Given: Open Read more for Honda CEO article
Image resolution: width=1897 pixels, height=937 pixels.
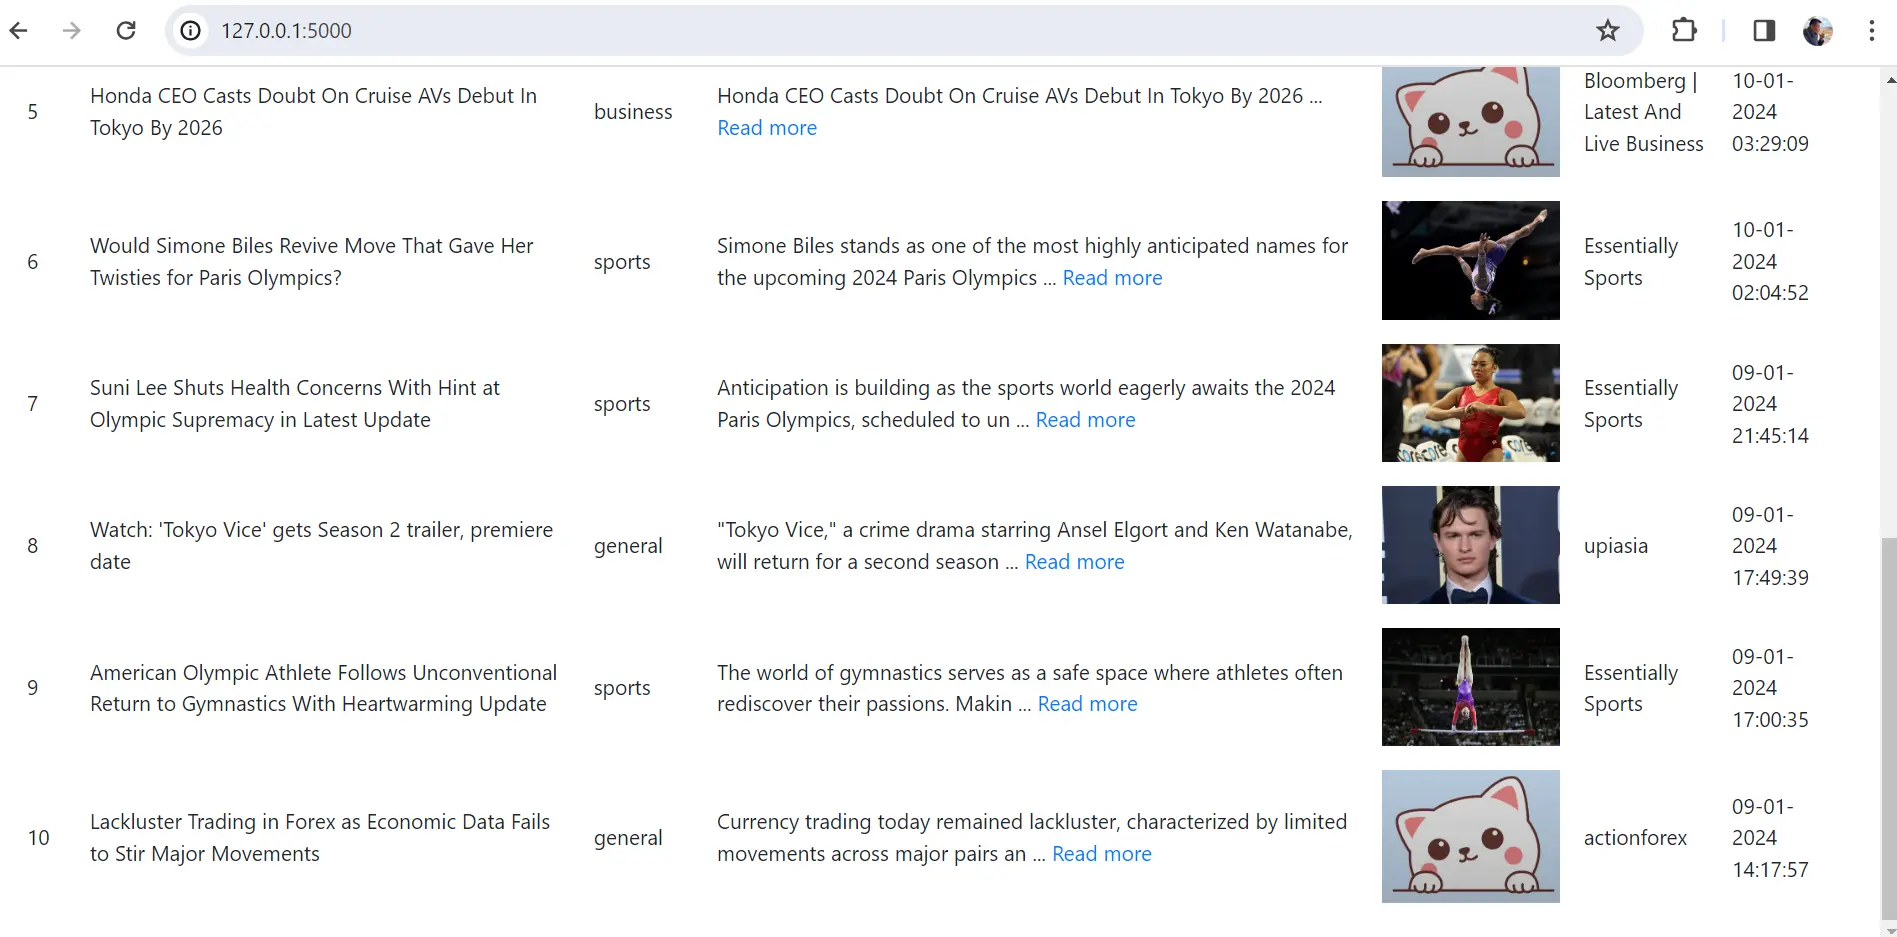Looking at the screenshot, I should pos(767,128).
